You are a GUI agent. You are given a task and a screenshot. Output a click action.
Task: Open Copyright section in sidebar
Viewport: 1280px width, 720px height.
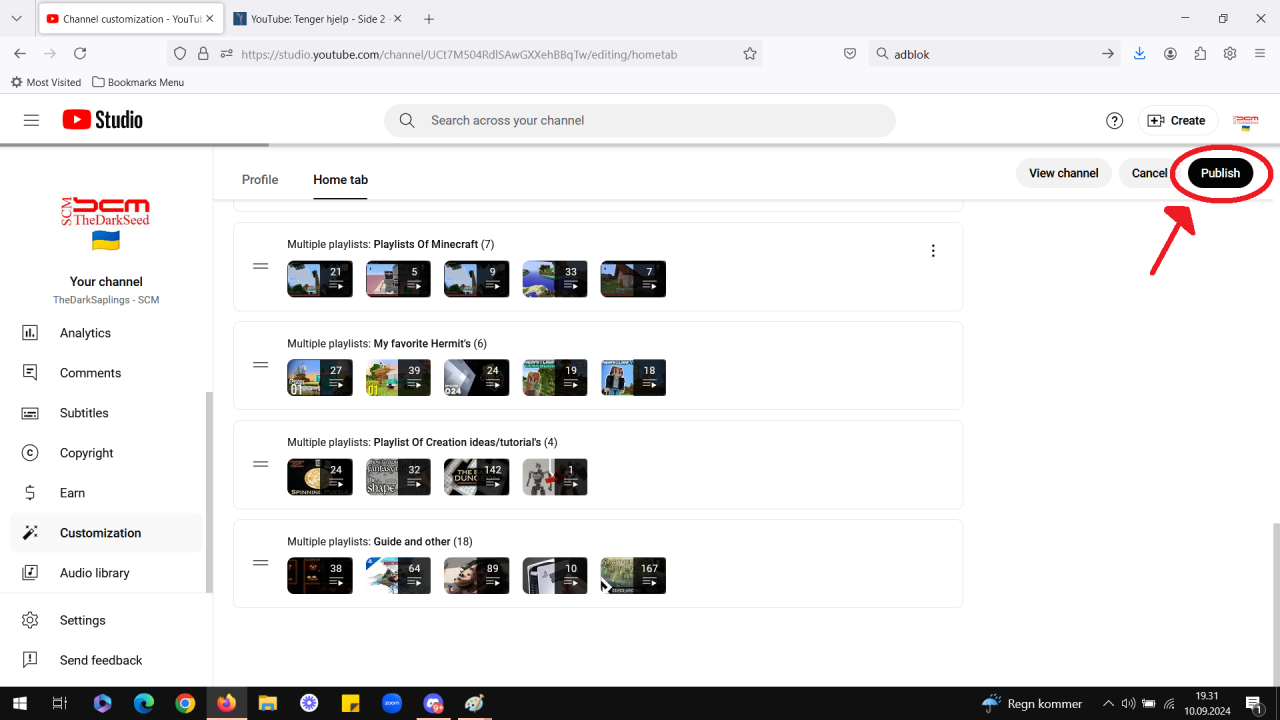(x=86, y=453)
